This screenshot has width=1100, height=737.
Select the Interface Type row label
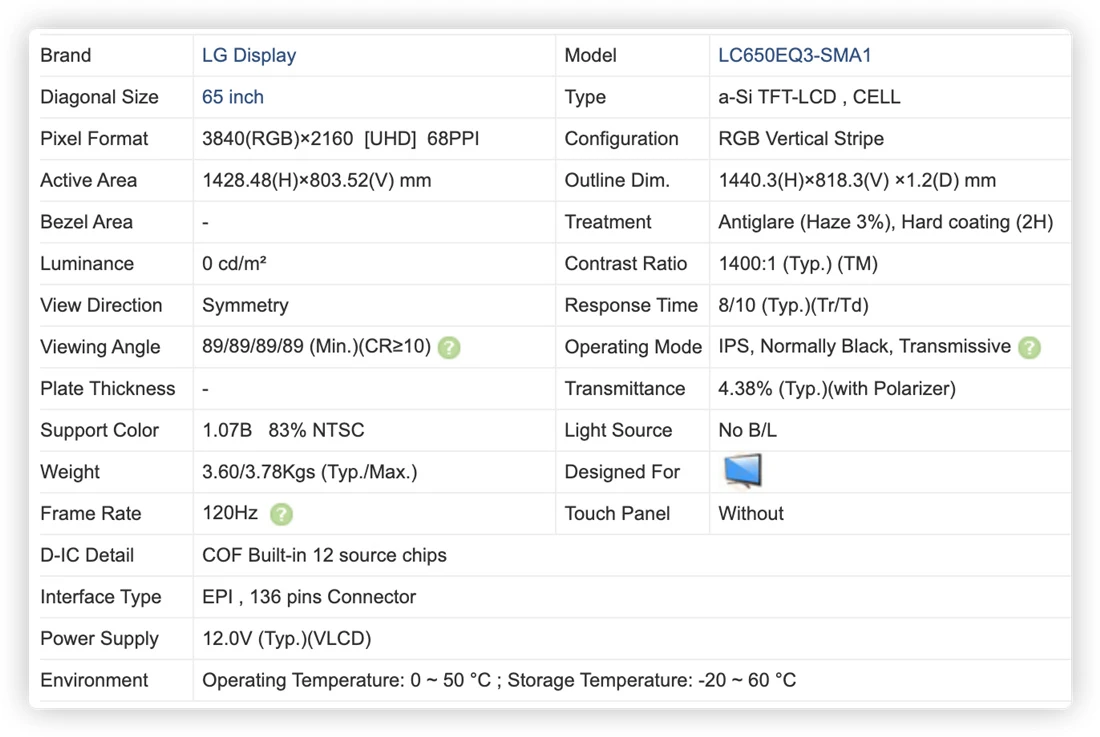(100, 597)
